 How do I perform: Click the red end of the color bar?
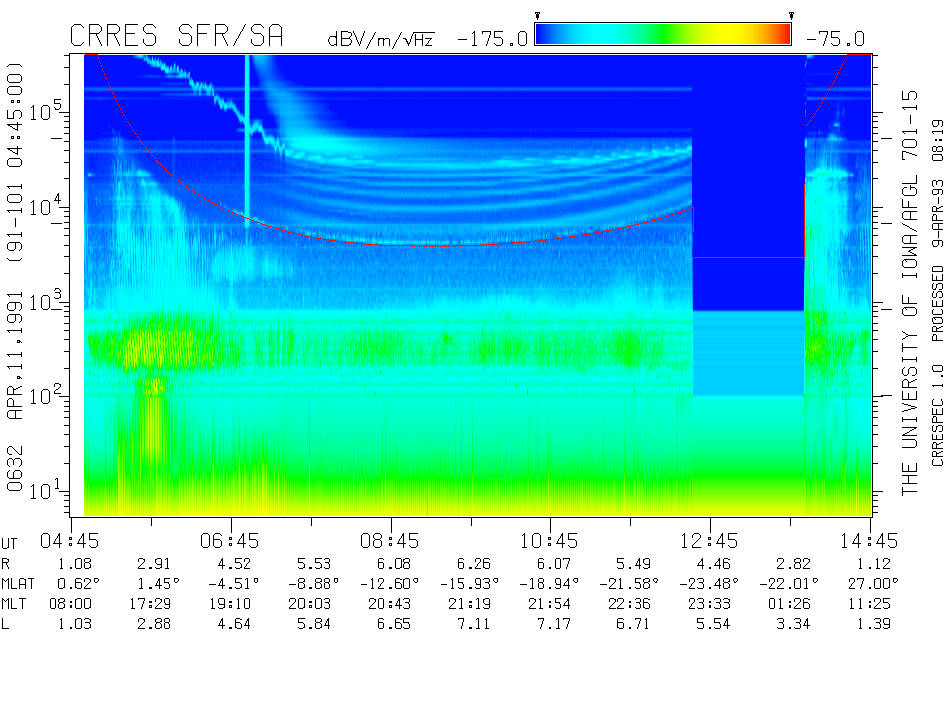click(780, 35)
